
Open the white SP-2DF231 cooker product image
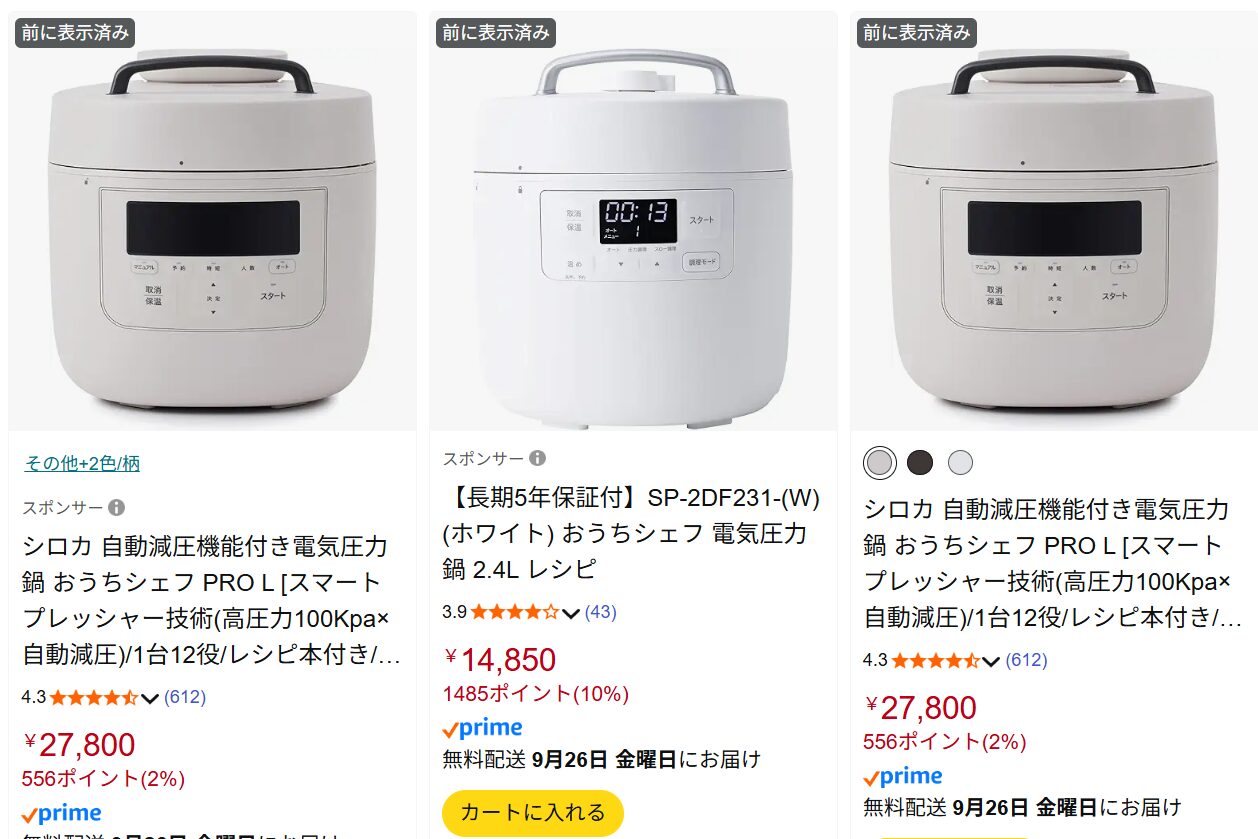633,230
